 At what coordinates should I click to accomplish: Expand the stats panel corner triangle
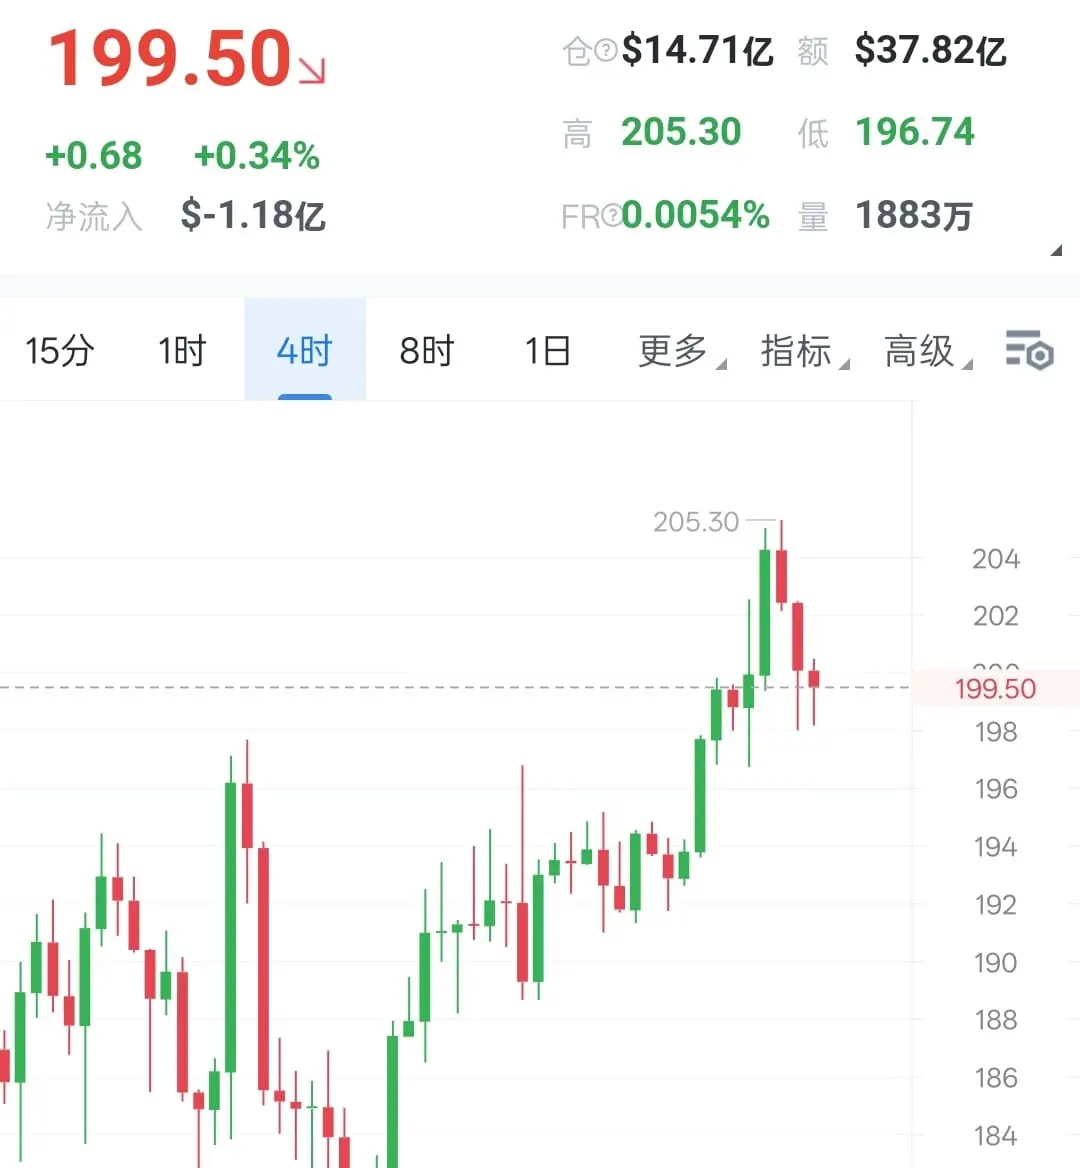click(x=1055, y=250)
